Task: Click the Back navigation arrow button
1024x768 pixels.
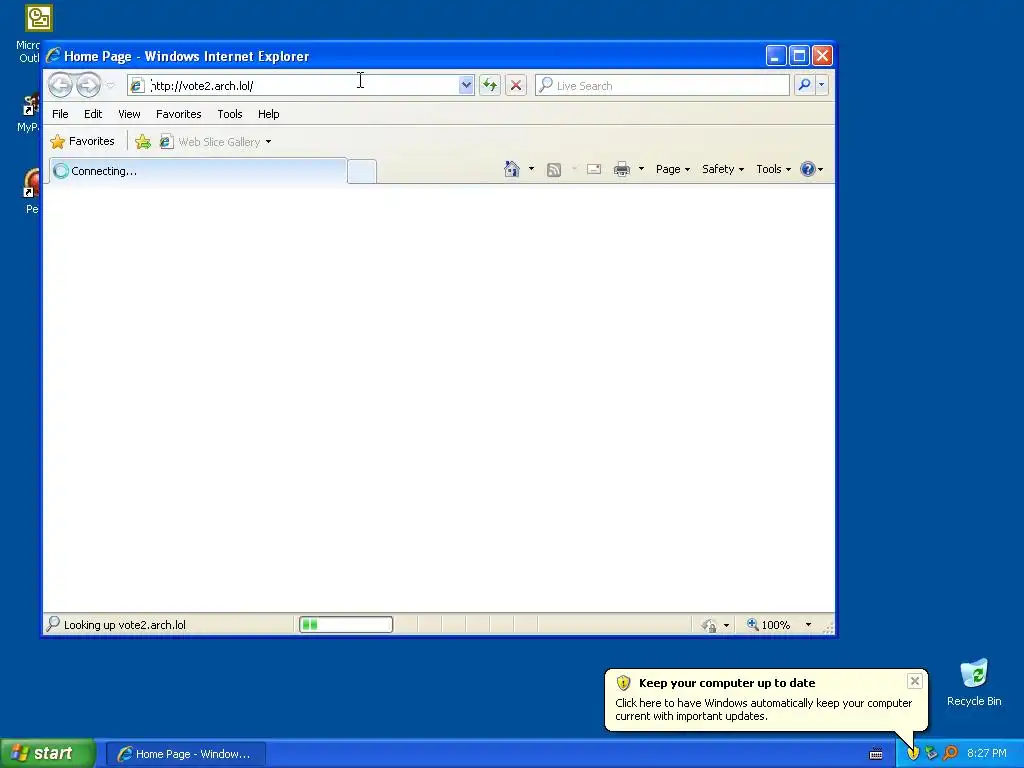Action: (60, 85)
